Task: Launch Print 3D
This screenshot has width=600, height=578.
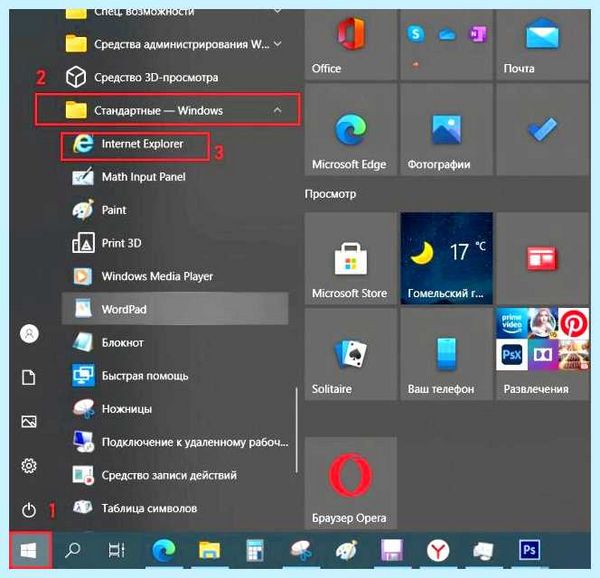Action: tap(175, 243)
